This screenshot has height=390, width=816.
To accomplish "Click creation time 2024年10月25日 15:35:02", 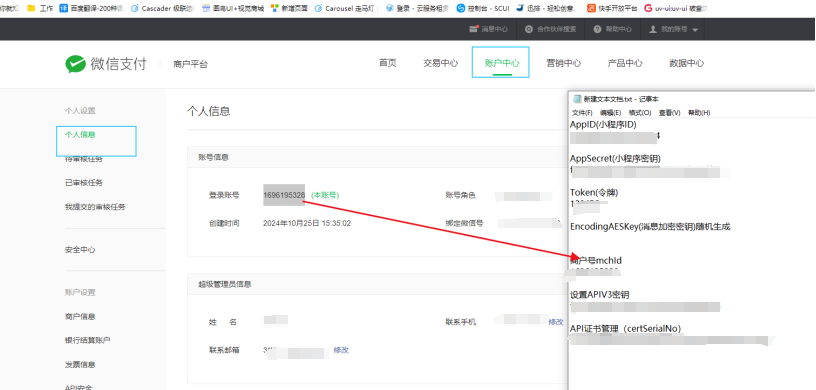I will (307, 223).
